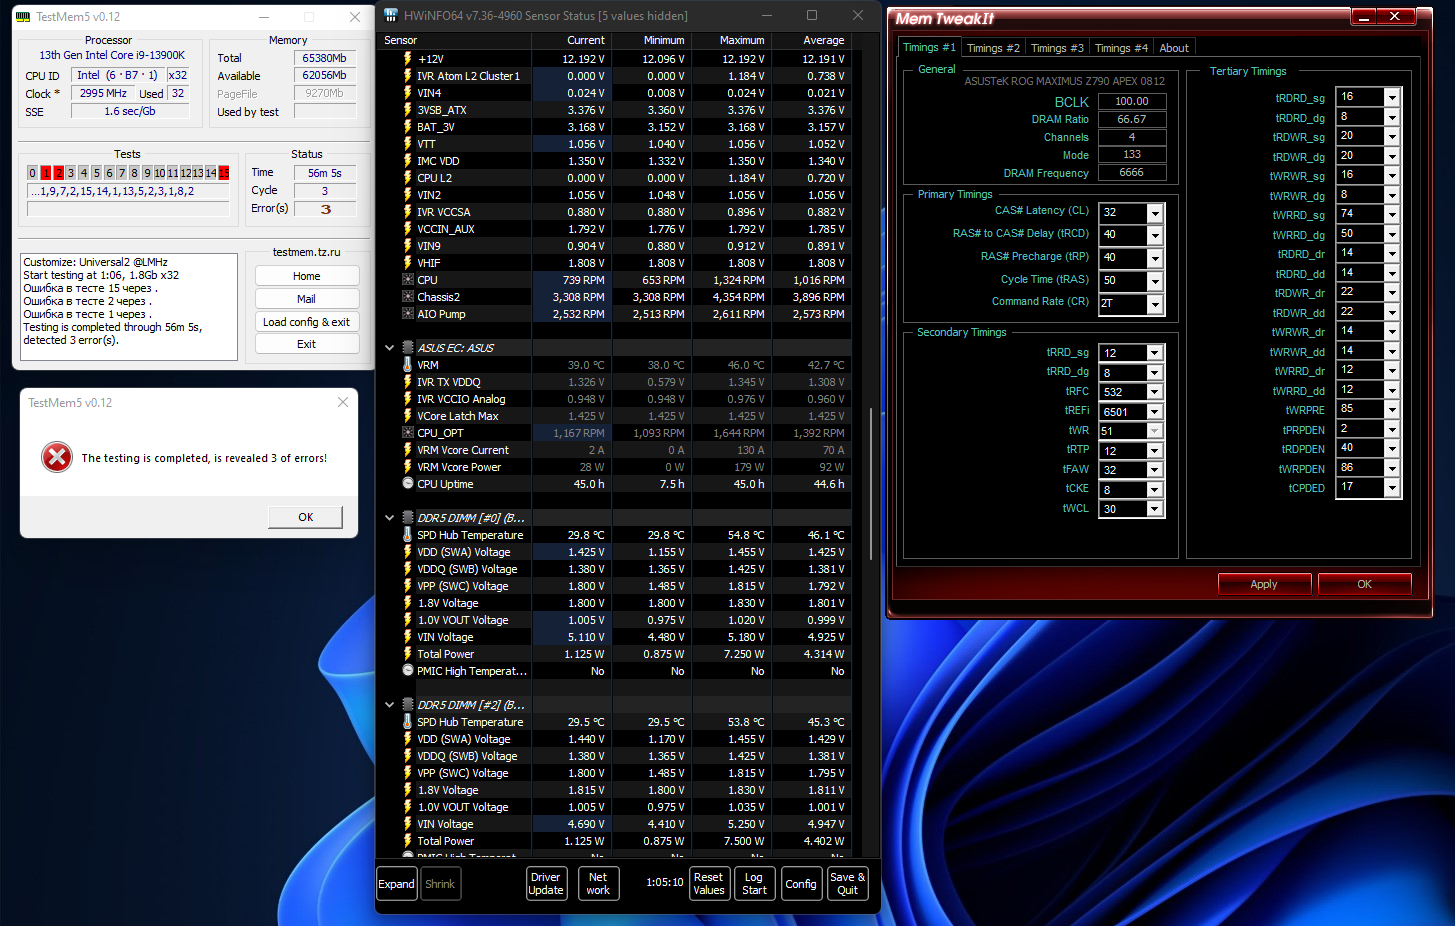Select the Chassis2 fan icon
Screen dimensions: 1455x926
pyautogui.click(x=407, y=297)
